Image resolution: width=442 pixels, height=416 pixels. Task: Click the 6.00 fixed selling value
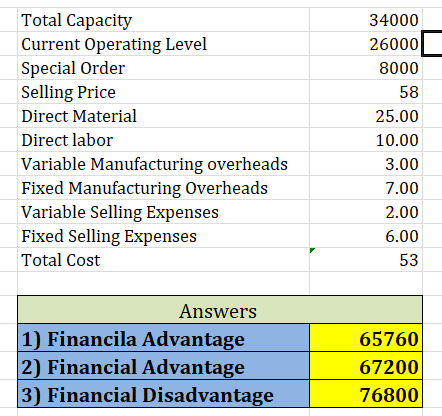(366, 236)
